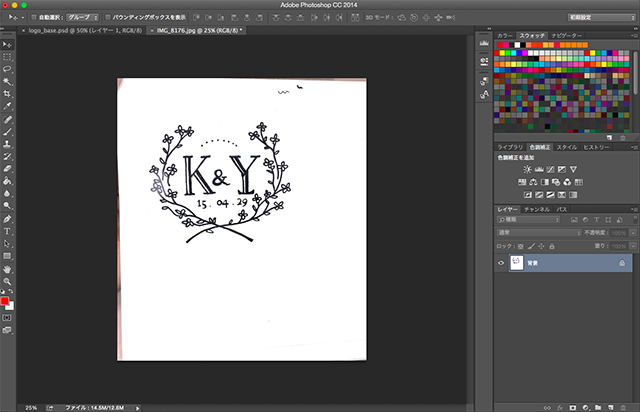This screenshot has width=640, height=412.
Task: Open the 通常 blend mode dropdown
Action: (x=539, y=233)
